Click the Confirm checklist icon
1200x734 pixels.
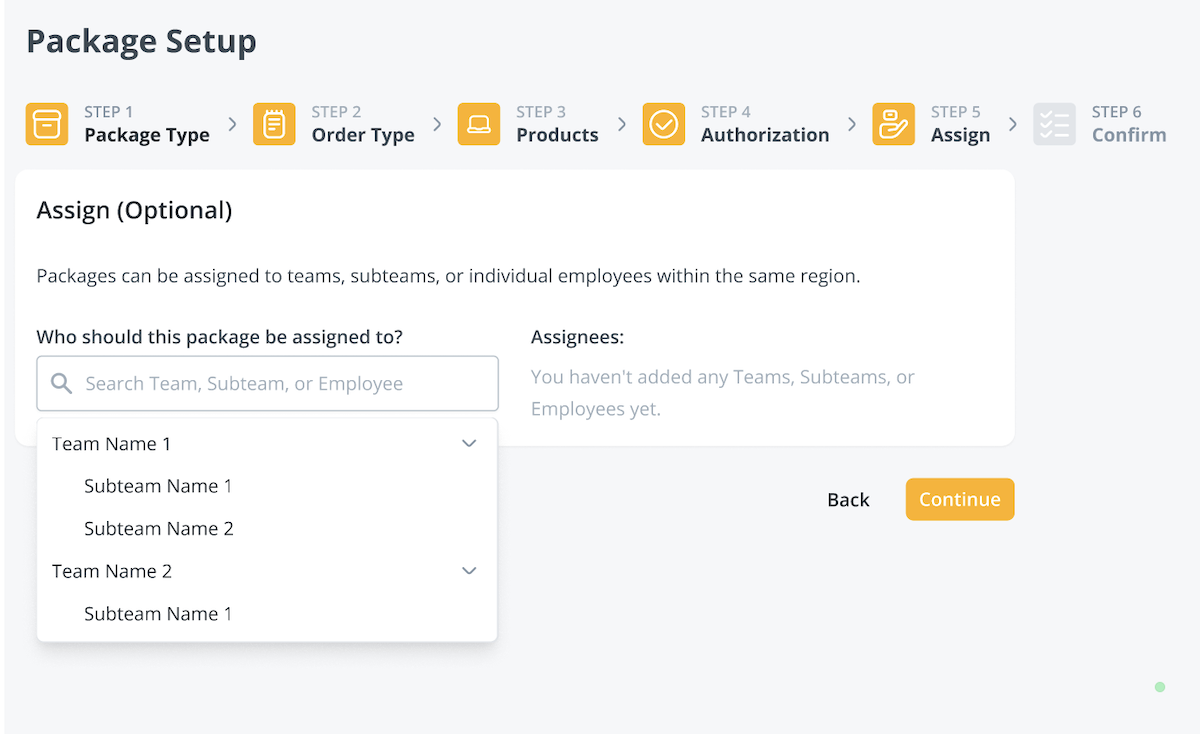point(1054,125)
